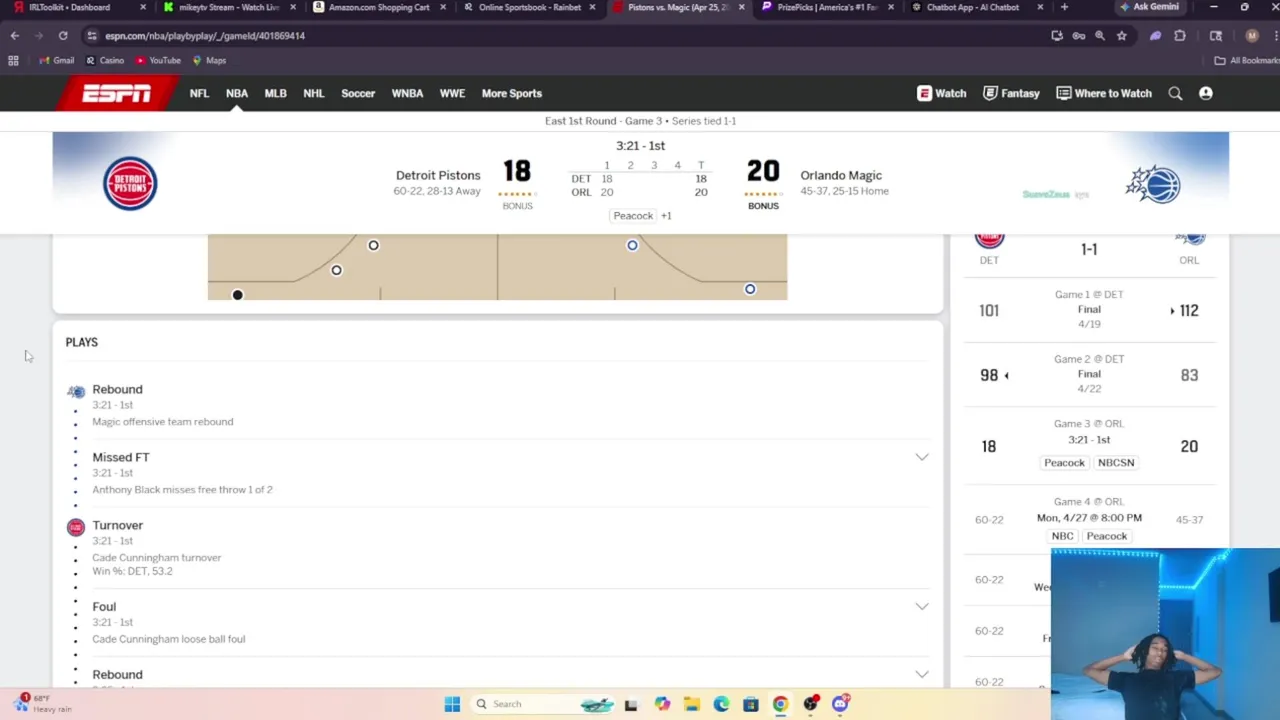
Task: Open Ask Gemini button
Action: 1150,7
